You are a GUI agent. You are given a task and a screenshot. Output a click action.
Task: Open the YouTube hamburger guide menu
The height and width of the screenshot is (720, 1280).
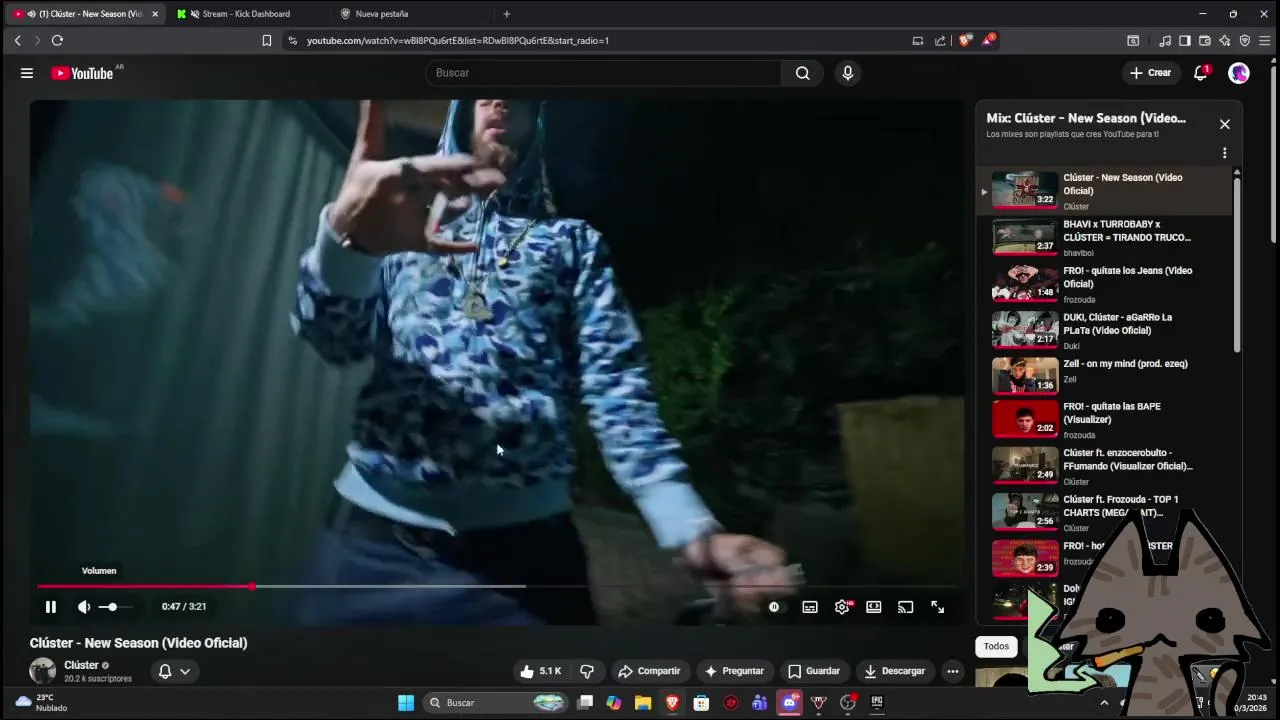click(27, 73)
